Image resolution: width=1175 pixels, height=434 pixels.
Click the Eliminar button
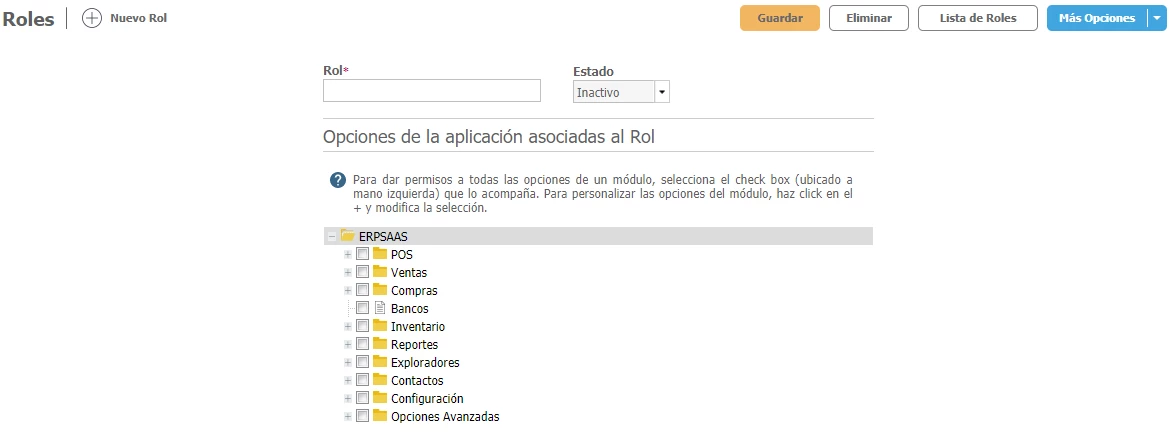pyautogui.click(x=868, y=19)
